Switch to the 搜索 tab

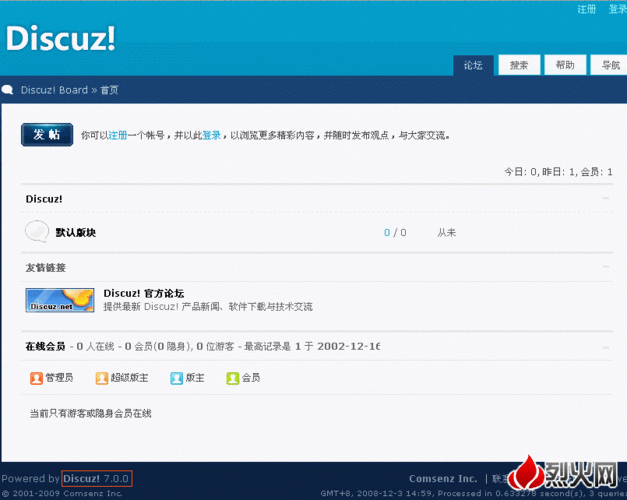519,65
